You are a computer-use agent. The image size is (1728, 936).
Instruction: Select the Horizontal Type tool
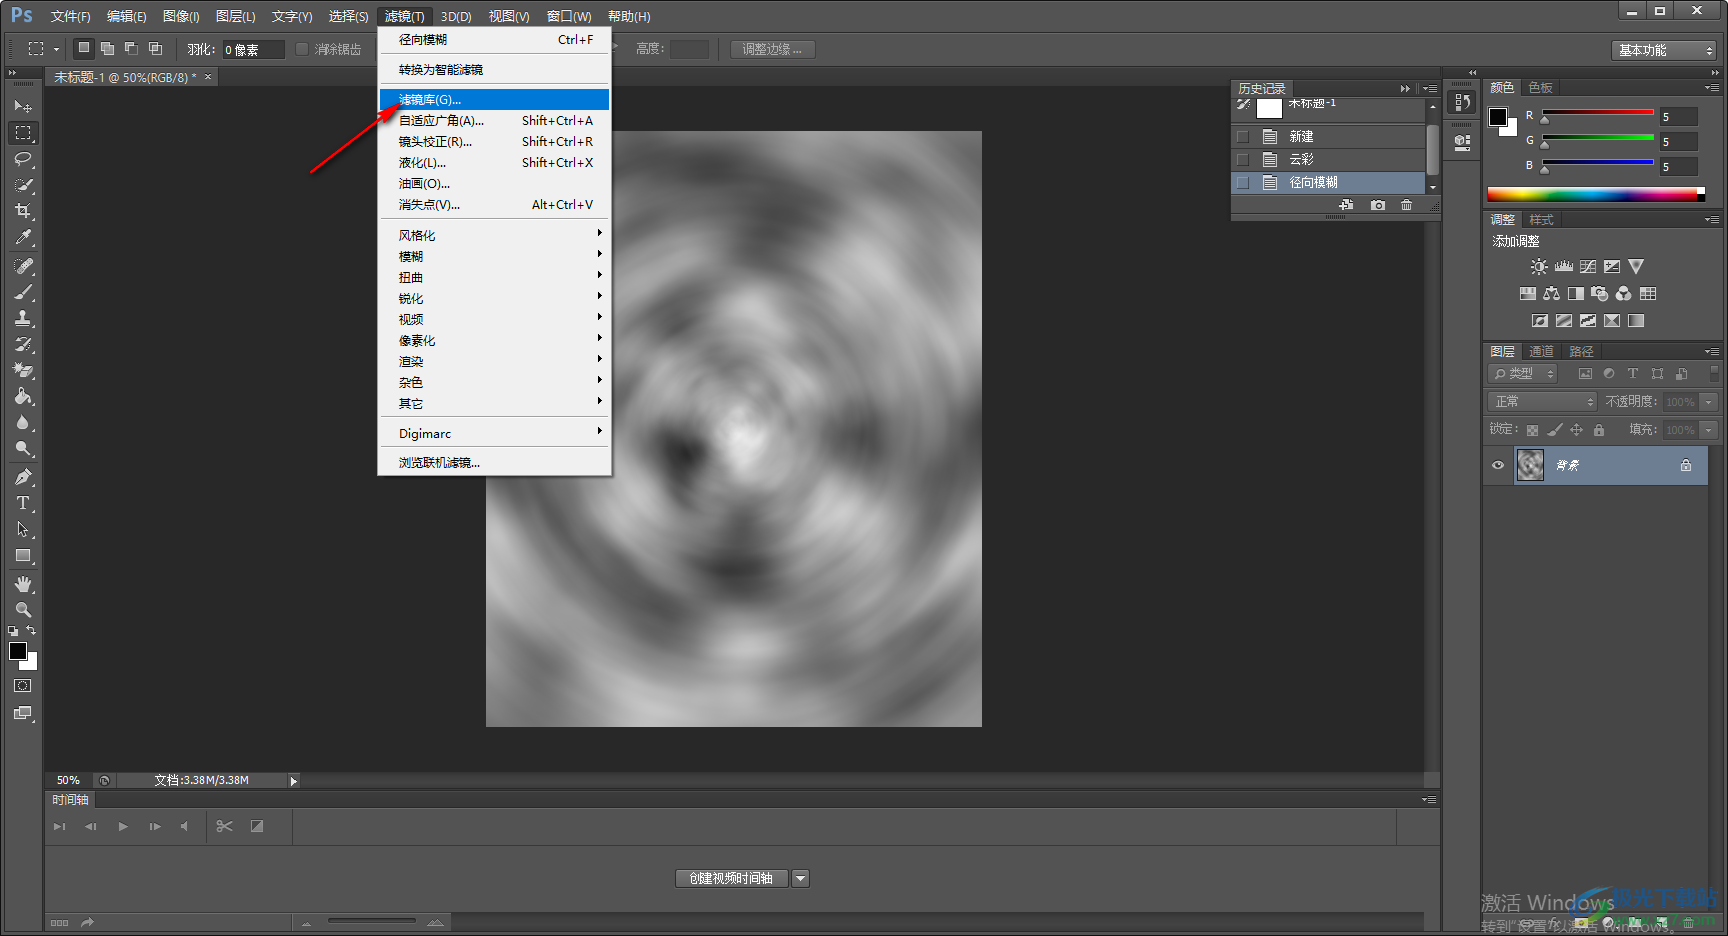pyautogui.click(x=23, y=503)
